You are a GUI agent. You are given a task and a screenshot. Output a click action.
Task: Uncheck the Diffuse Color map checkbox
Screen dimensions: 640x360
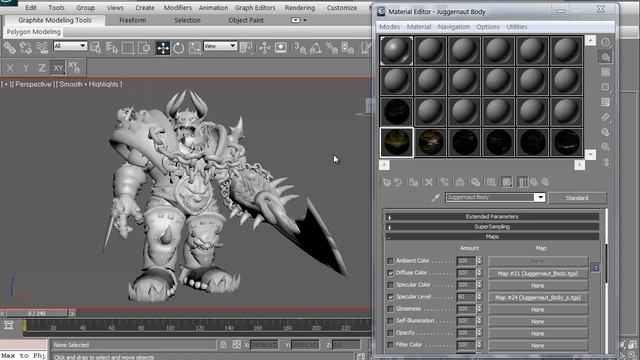click(390, 273)
